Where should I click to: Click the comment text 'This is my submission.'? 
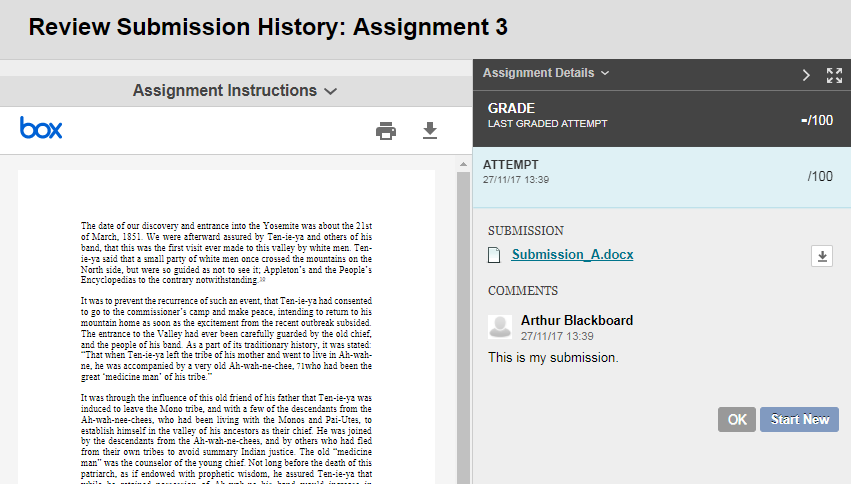point(553,357)
